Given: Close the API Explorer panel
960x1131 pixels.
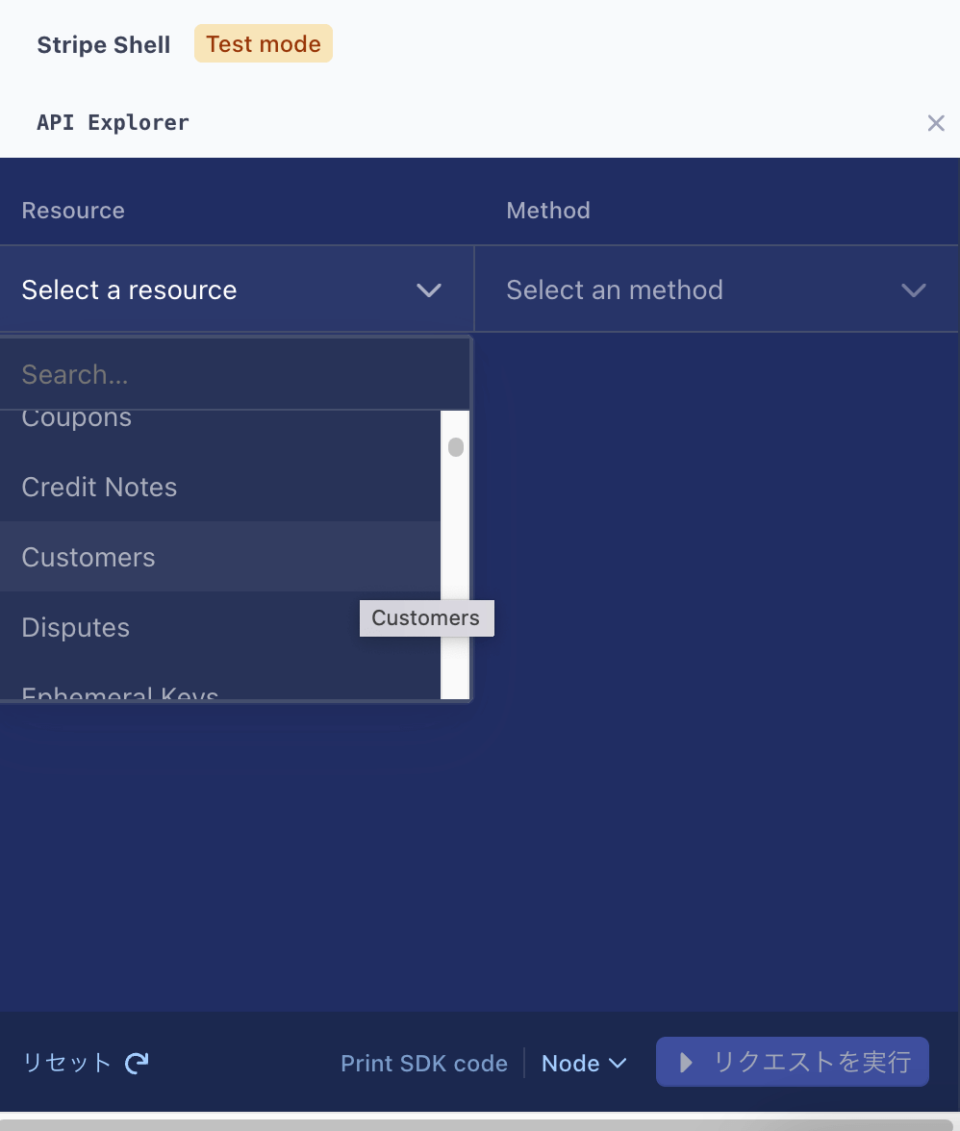Looking at the screenshot, I should 935,123.
